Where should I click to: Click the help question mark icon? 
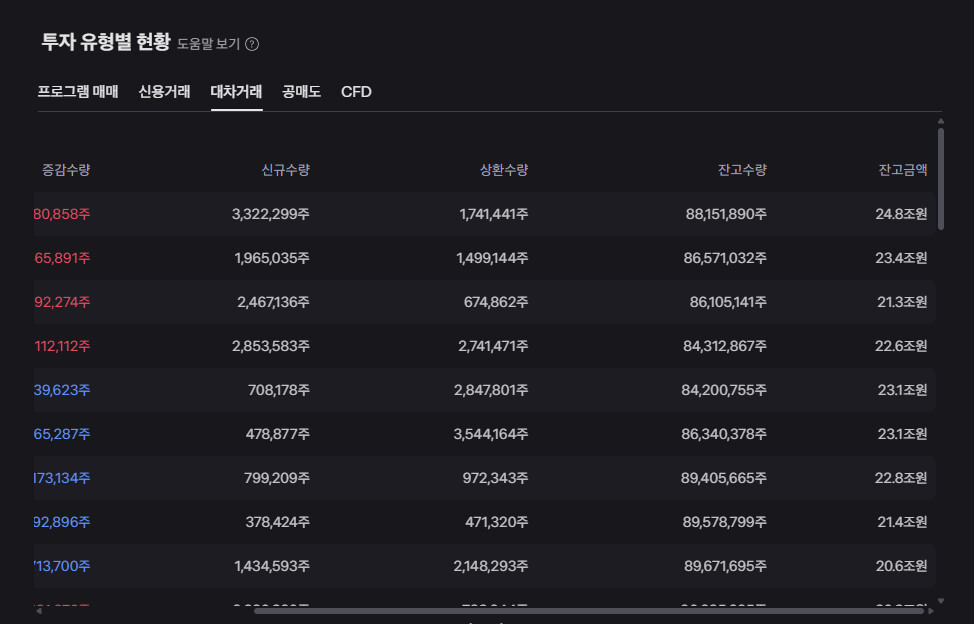pyautogui.click(x=252, y=44)
